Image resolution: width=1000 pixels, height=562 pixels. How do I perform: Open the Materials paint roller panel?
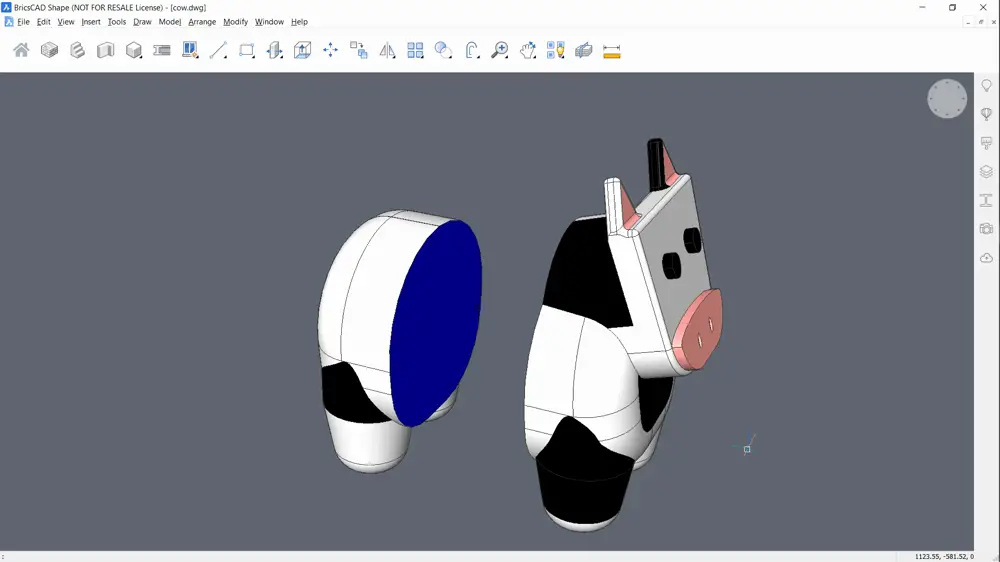[x=987, y=143]
